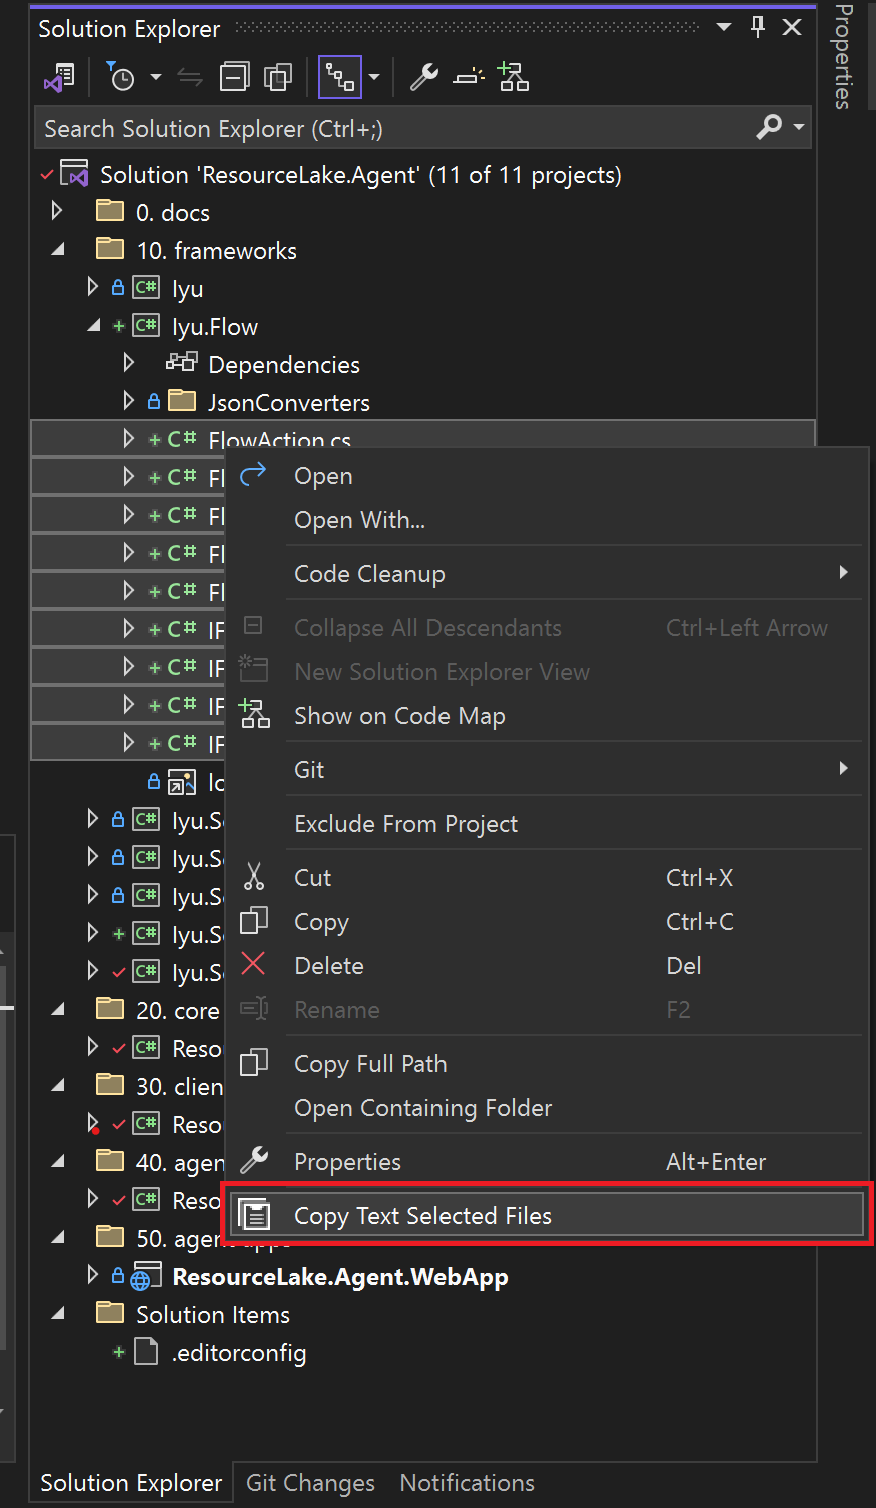Click the 20. core folder icon

(110, 1009)
